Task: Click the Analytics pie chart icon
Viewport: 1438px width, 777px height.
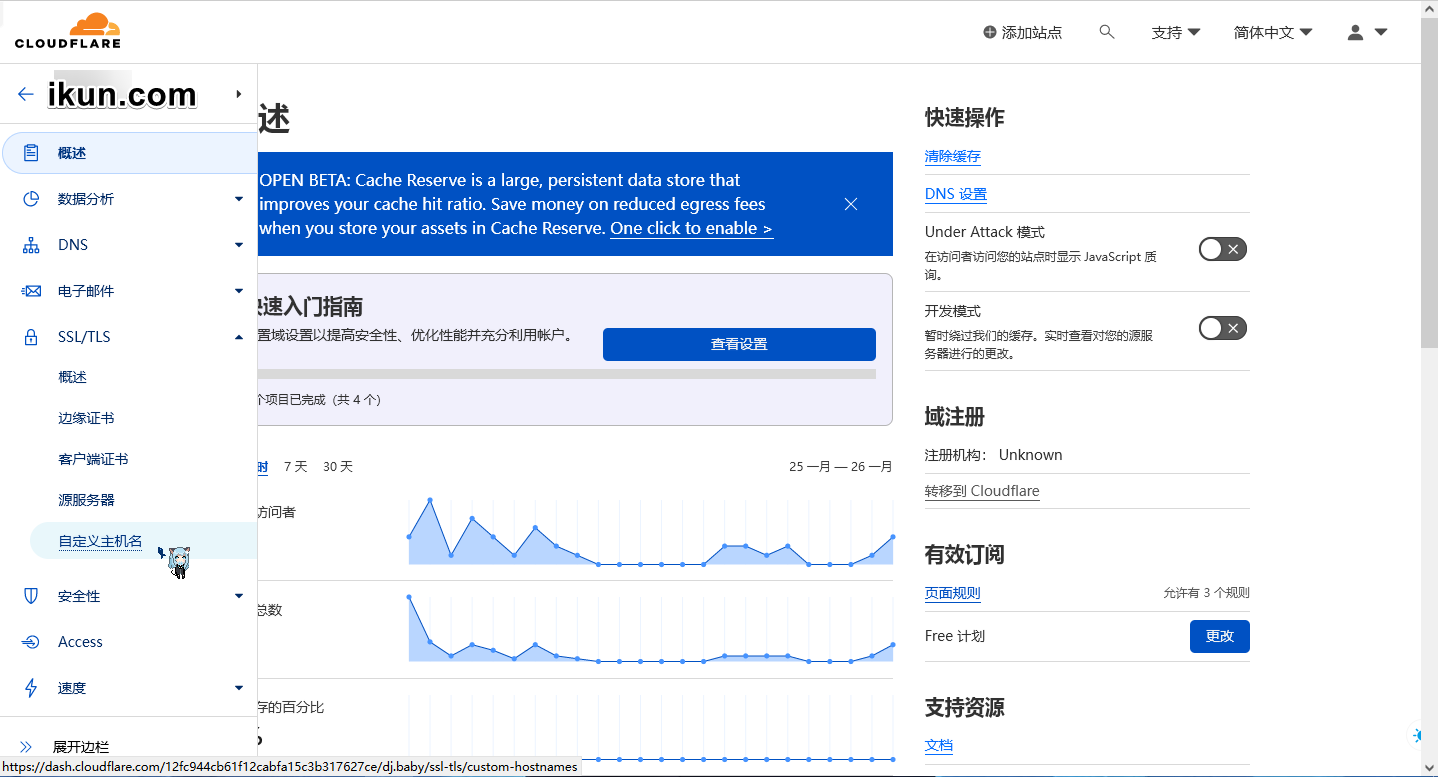Action: pyautogui.click(x=31, y=199)
